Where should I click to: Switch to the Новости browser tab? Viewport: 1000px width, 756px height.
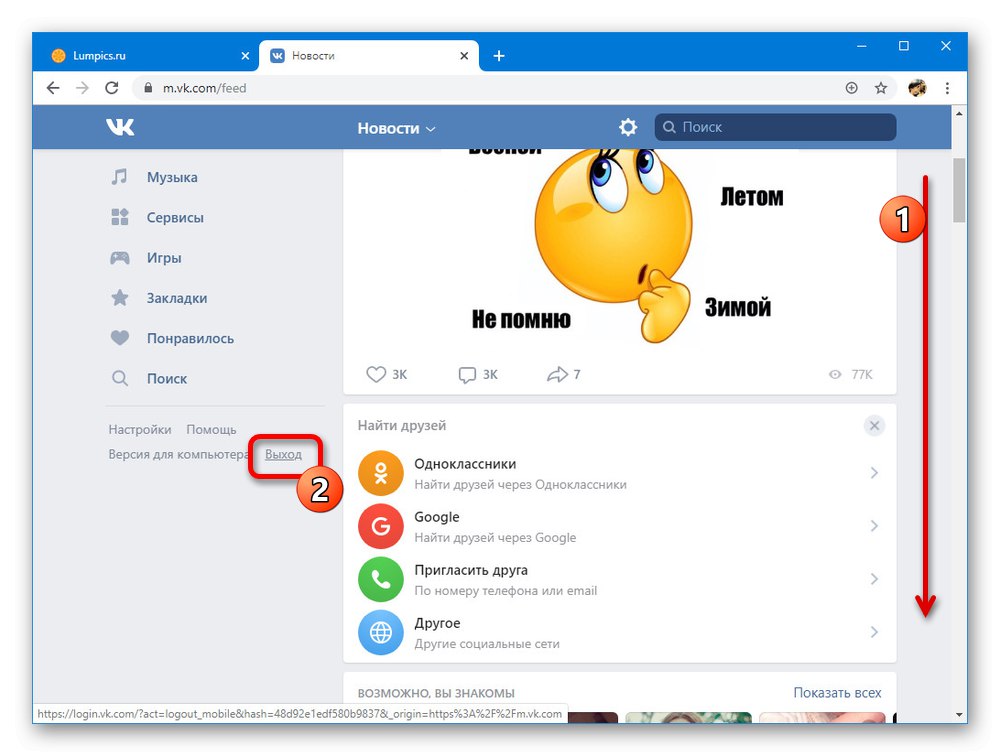[368, 56]
